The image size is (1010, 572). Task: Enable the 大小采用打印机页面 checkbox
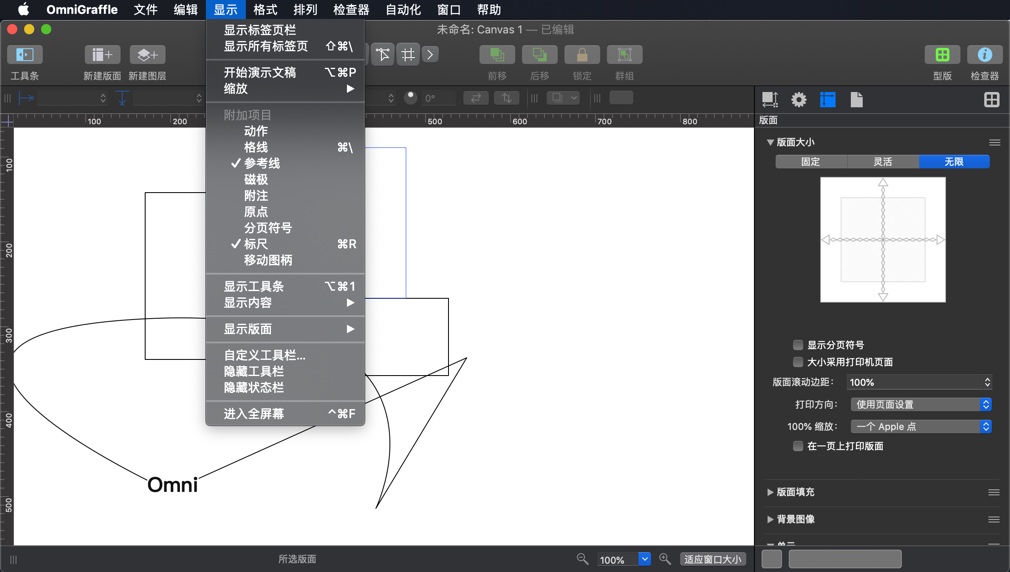pyautogui.click(x=798, y=361)
